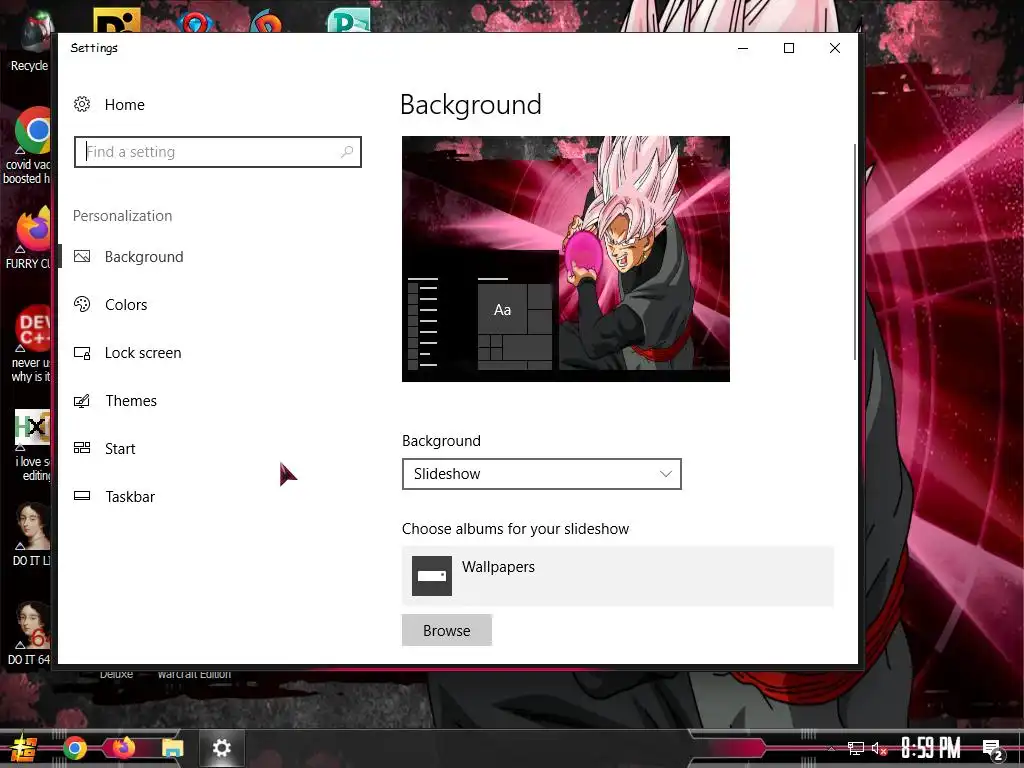
Task: Launch Chrome from the taskbar
Action: (x=75, y=748)
